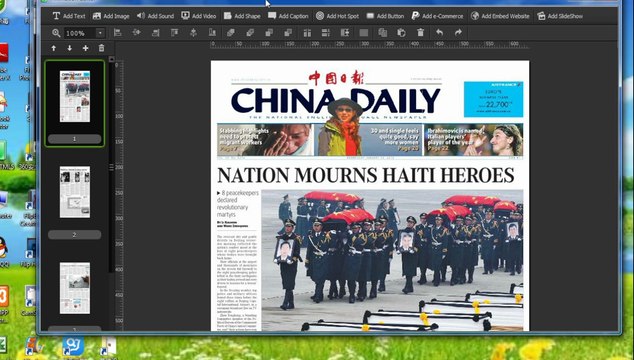Click the Add Shape tool
This screenshot has height=360, width=634.
pyautogui.click(x=242, y=16)
